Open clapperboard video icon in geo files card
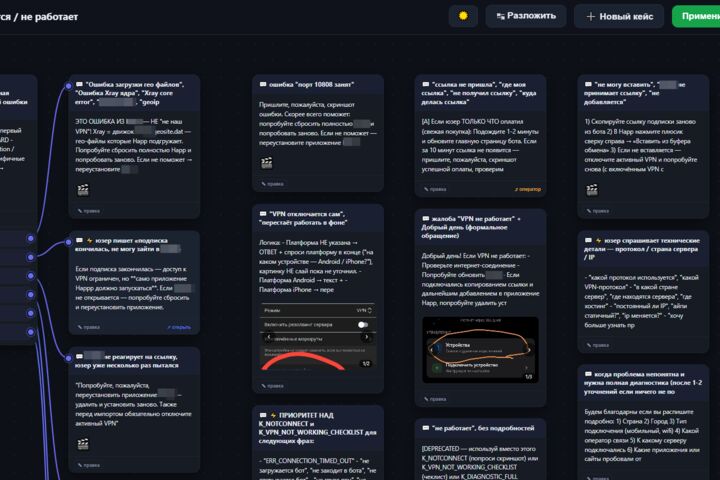Viewport: 720px width, 480px height. (x=83, y=189)
